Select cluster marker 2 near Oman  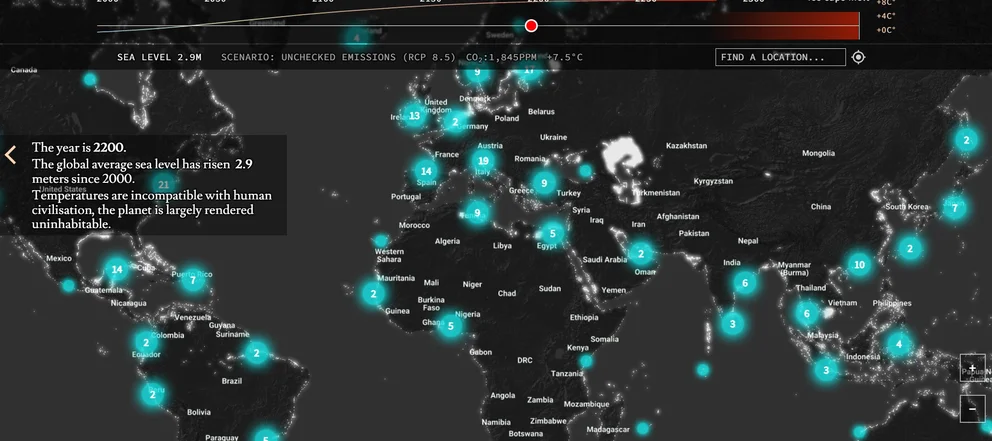[641, 253]
